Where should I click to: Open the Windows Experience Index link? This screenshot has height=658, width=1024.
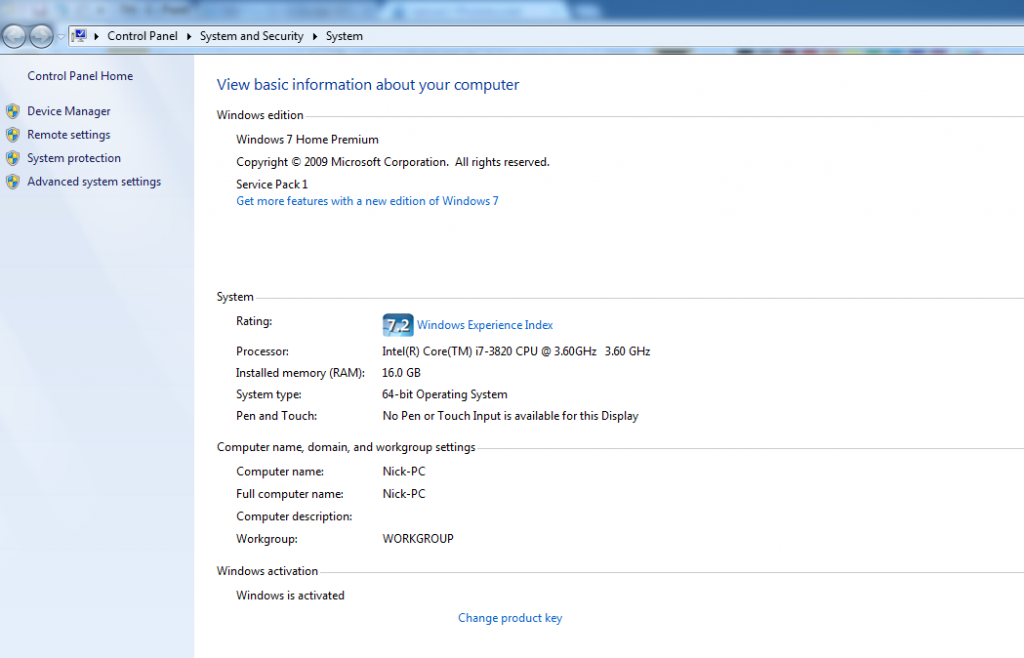tap(485, 325)
